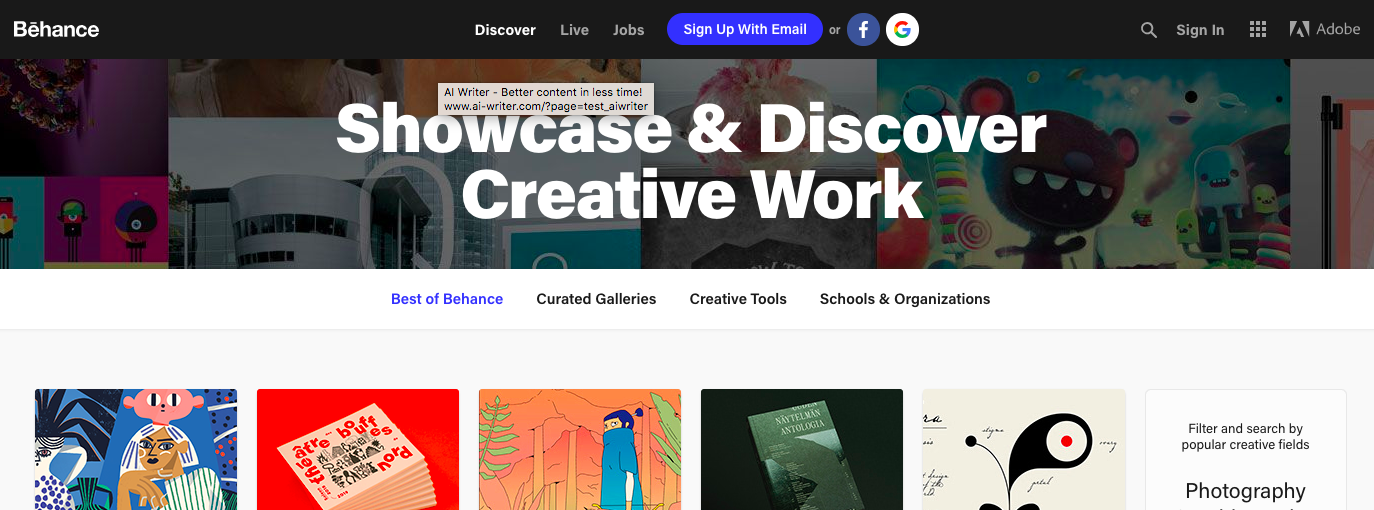Open the black flower diagram thumbnail
The height and width of the screenshot is (510, 1374).
[x=1024, y=449]
